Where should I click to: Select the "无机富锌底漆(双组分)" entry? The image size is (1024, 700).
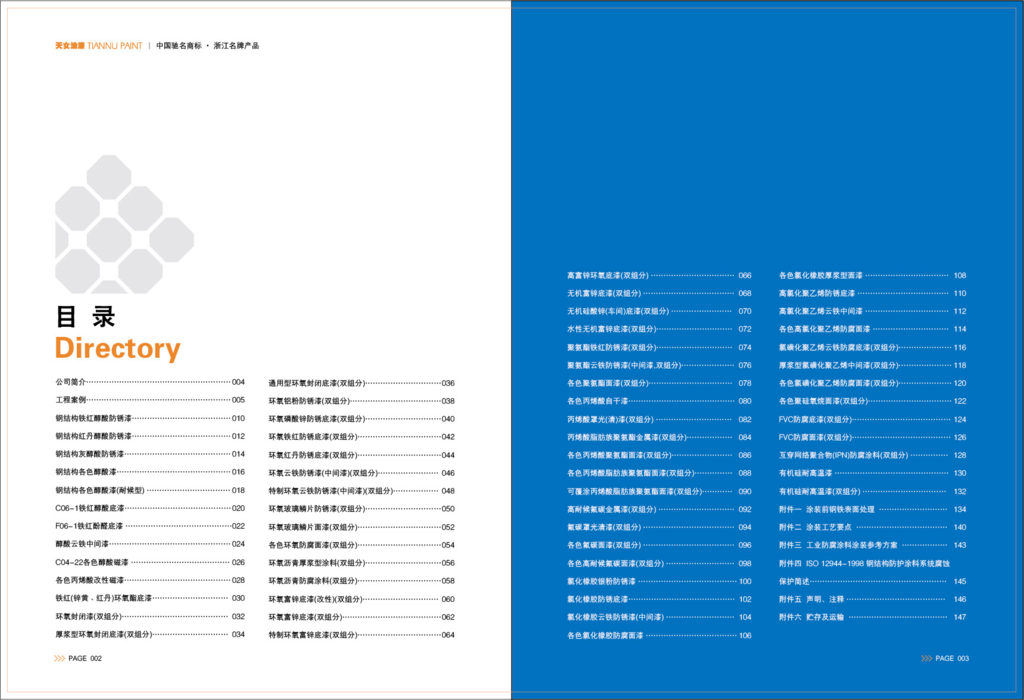pos(659,293)
